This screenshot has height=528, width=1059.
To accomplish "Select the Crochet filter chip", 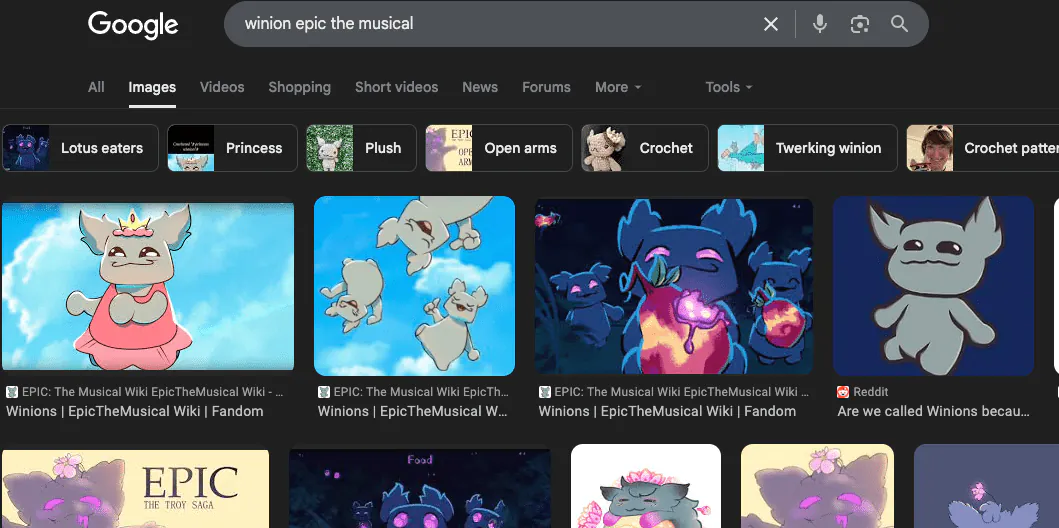I will click(x=645, y=148).
